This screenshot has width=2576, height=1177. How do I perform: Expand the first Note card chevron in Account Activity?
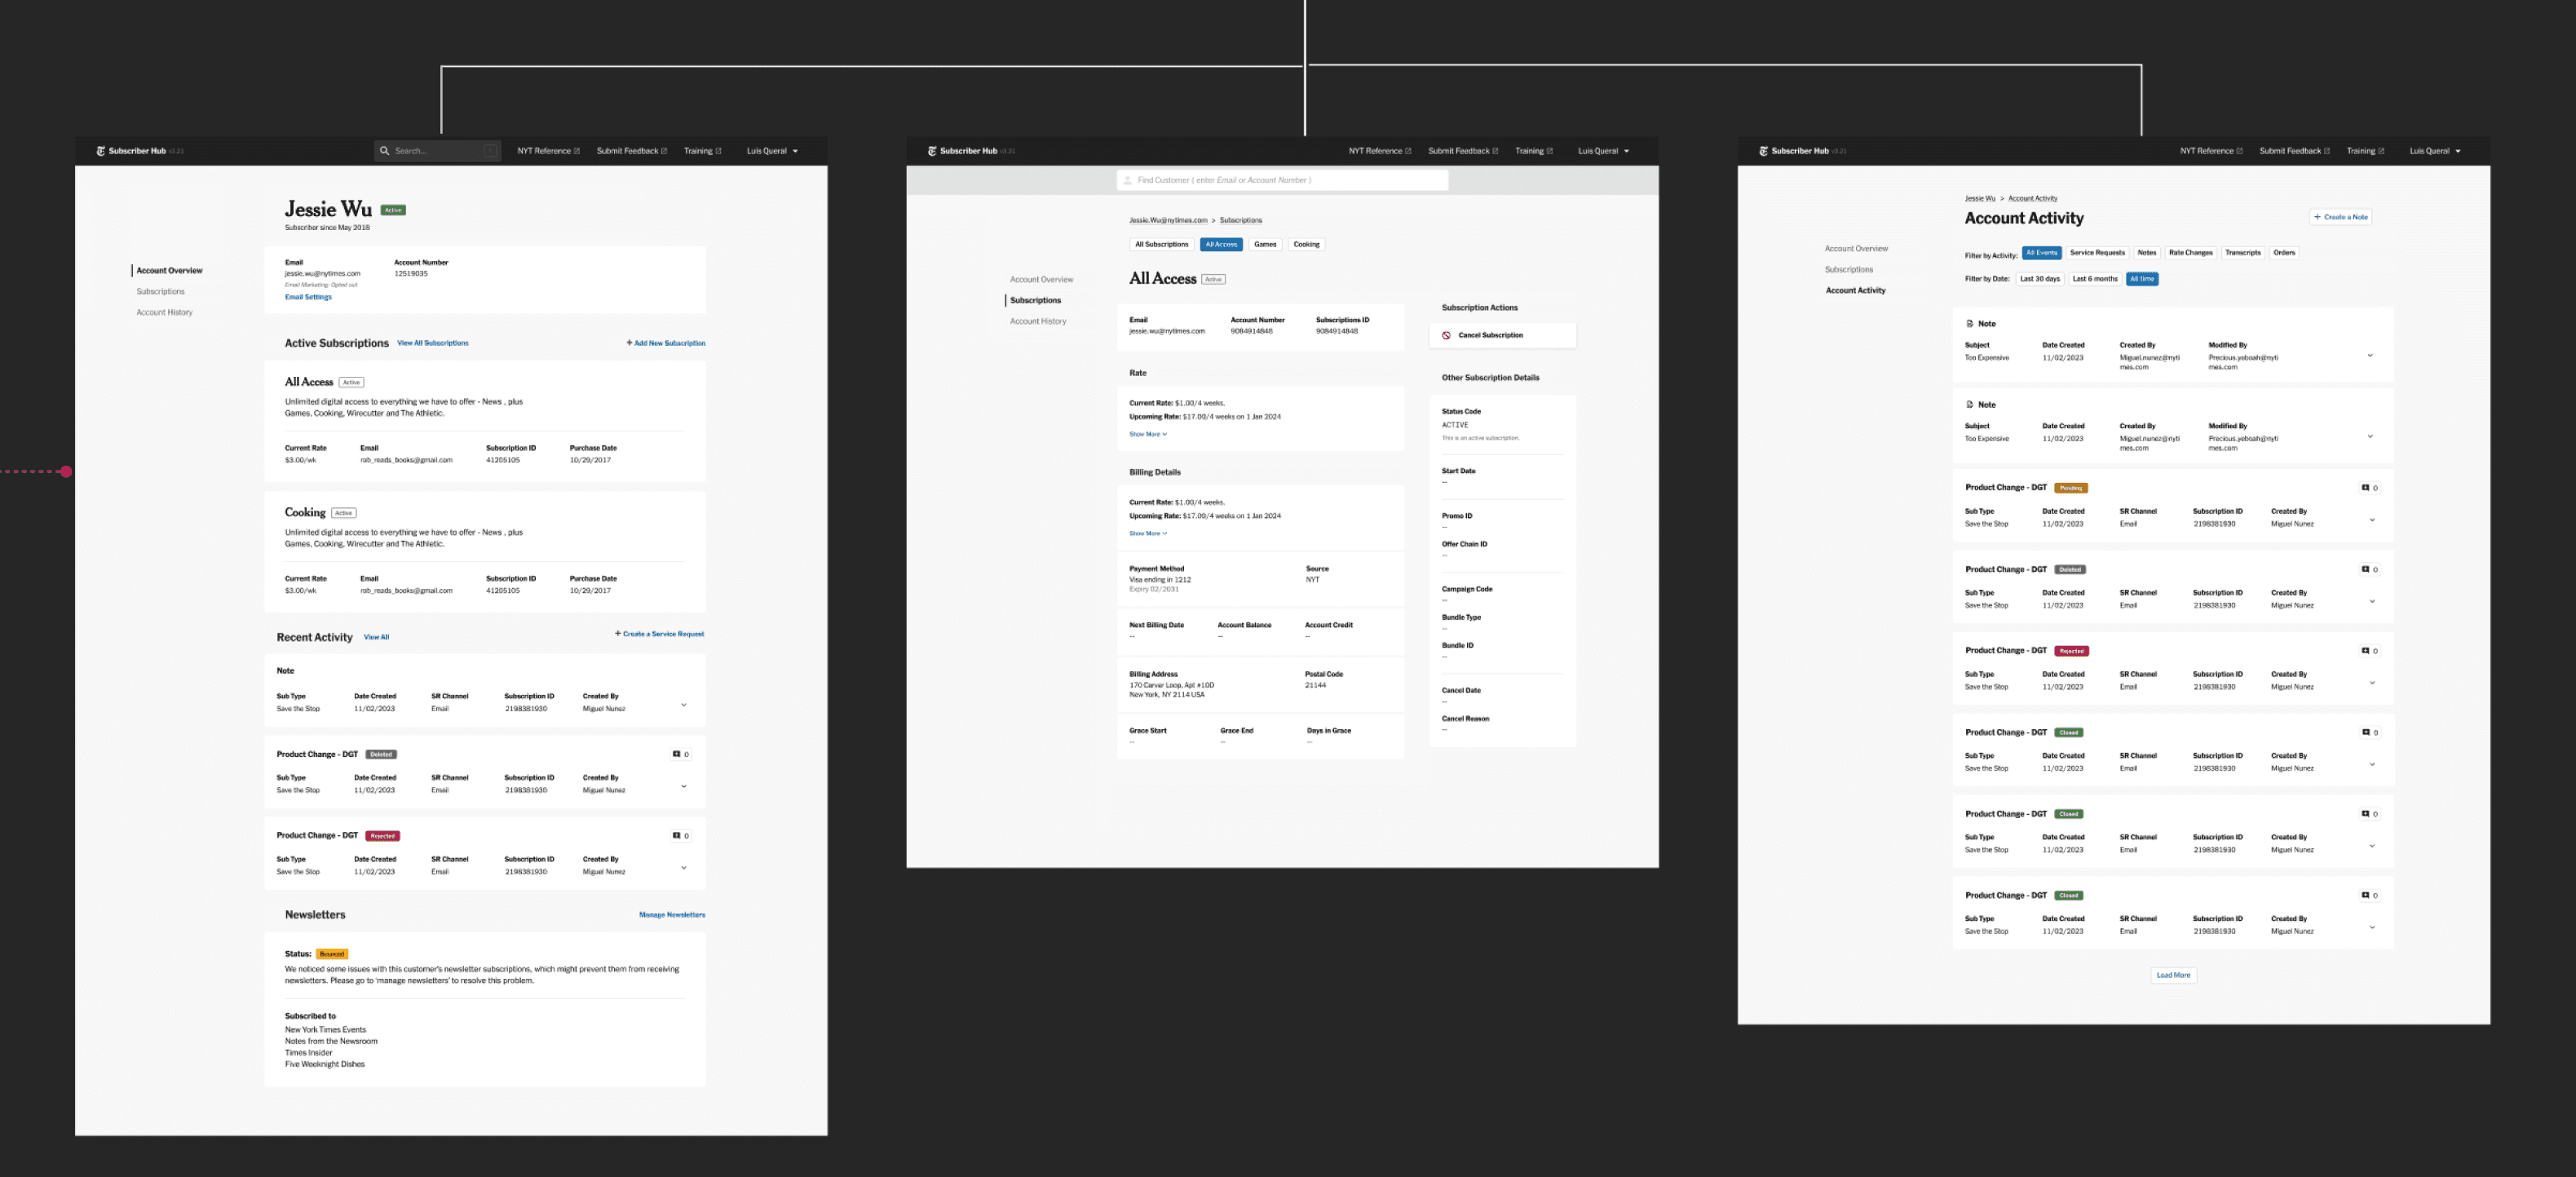[2370, 355]
